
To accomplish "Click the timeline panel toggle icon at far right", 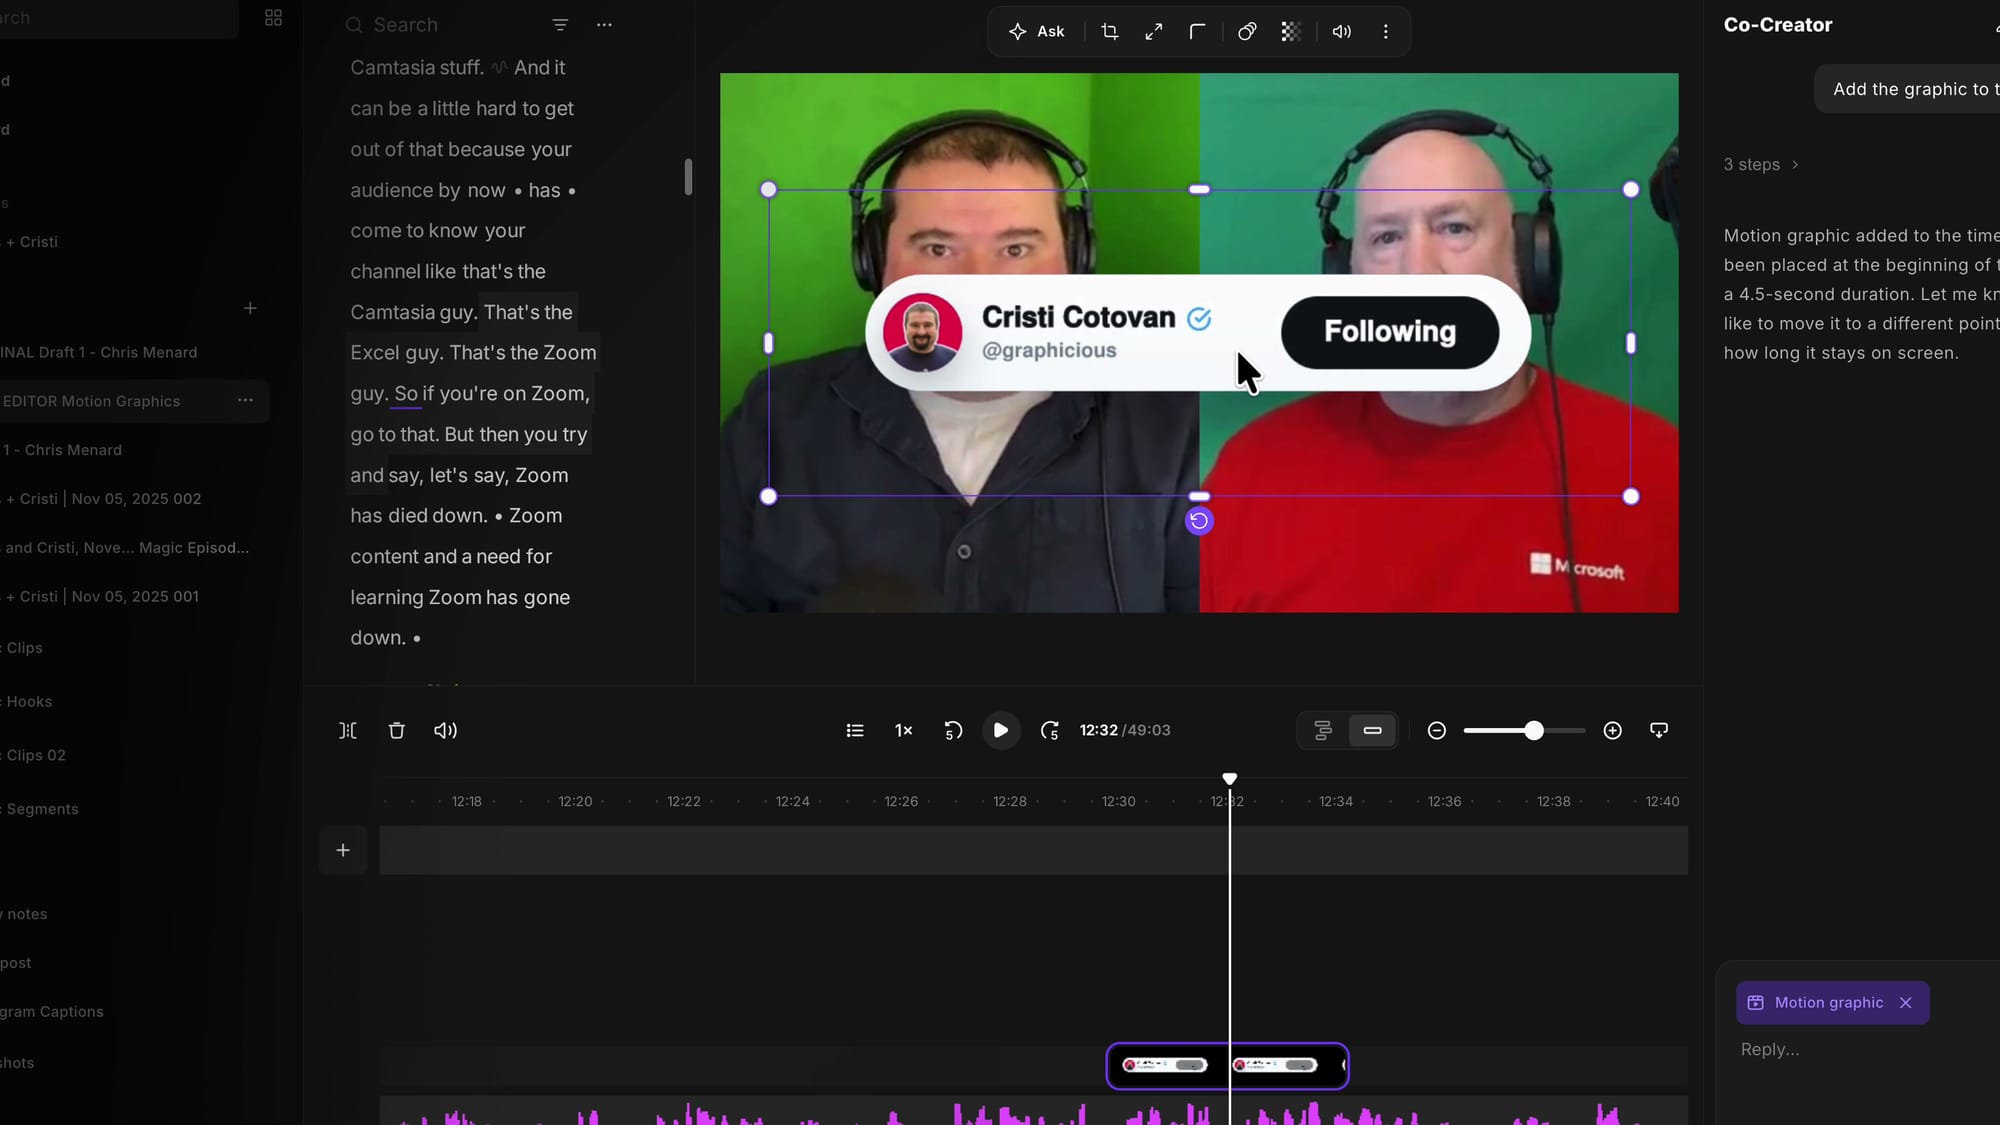I will point(1659,731).
